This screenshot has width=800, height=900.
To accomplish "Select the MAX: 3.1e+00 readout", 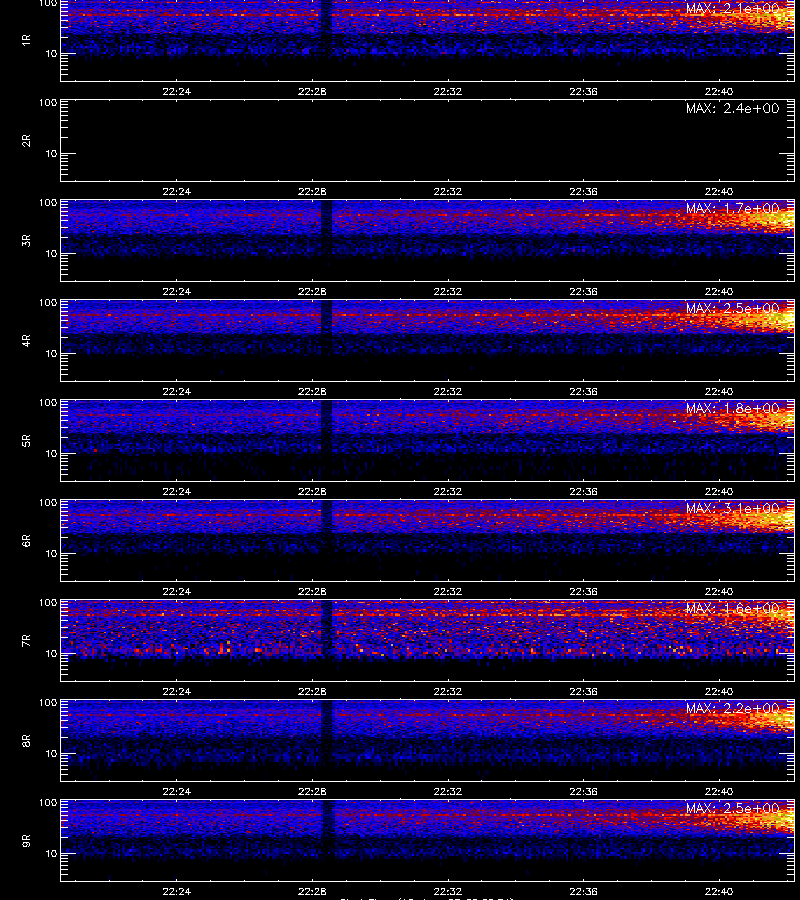I will (732, 509).
